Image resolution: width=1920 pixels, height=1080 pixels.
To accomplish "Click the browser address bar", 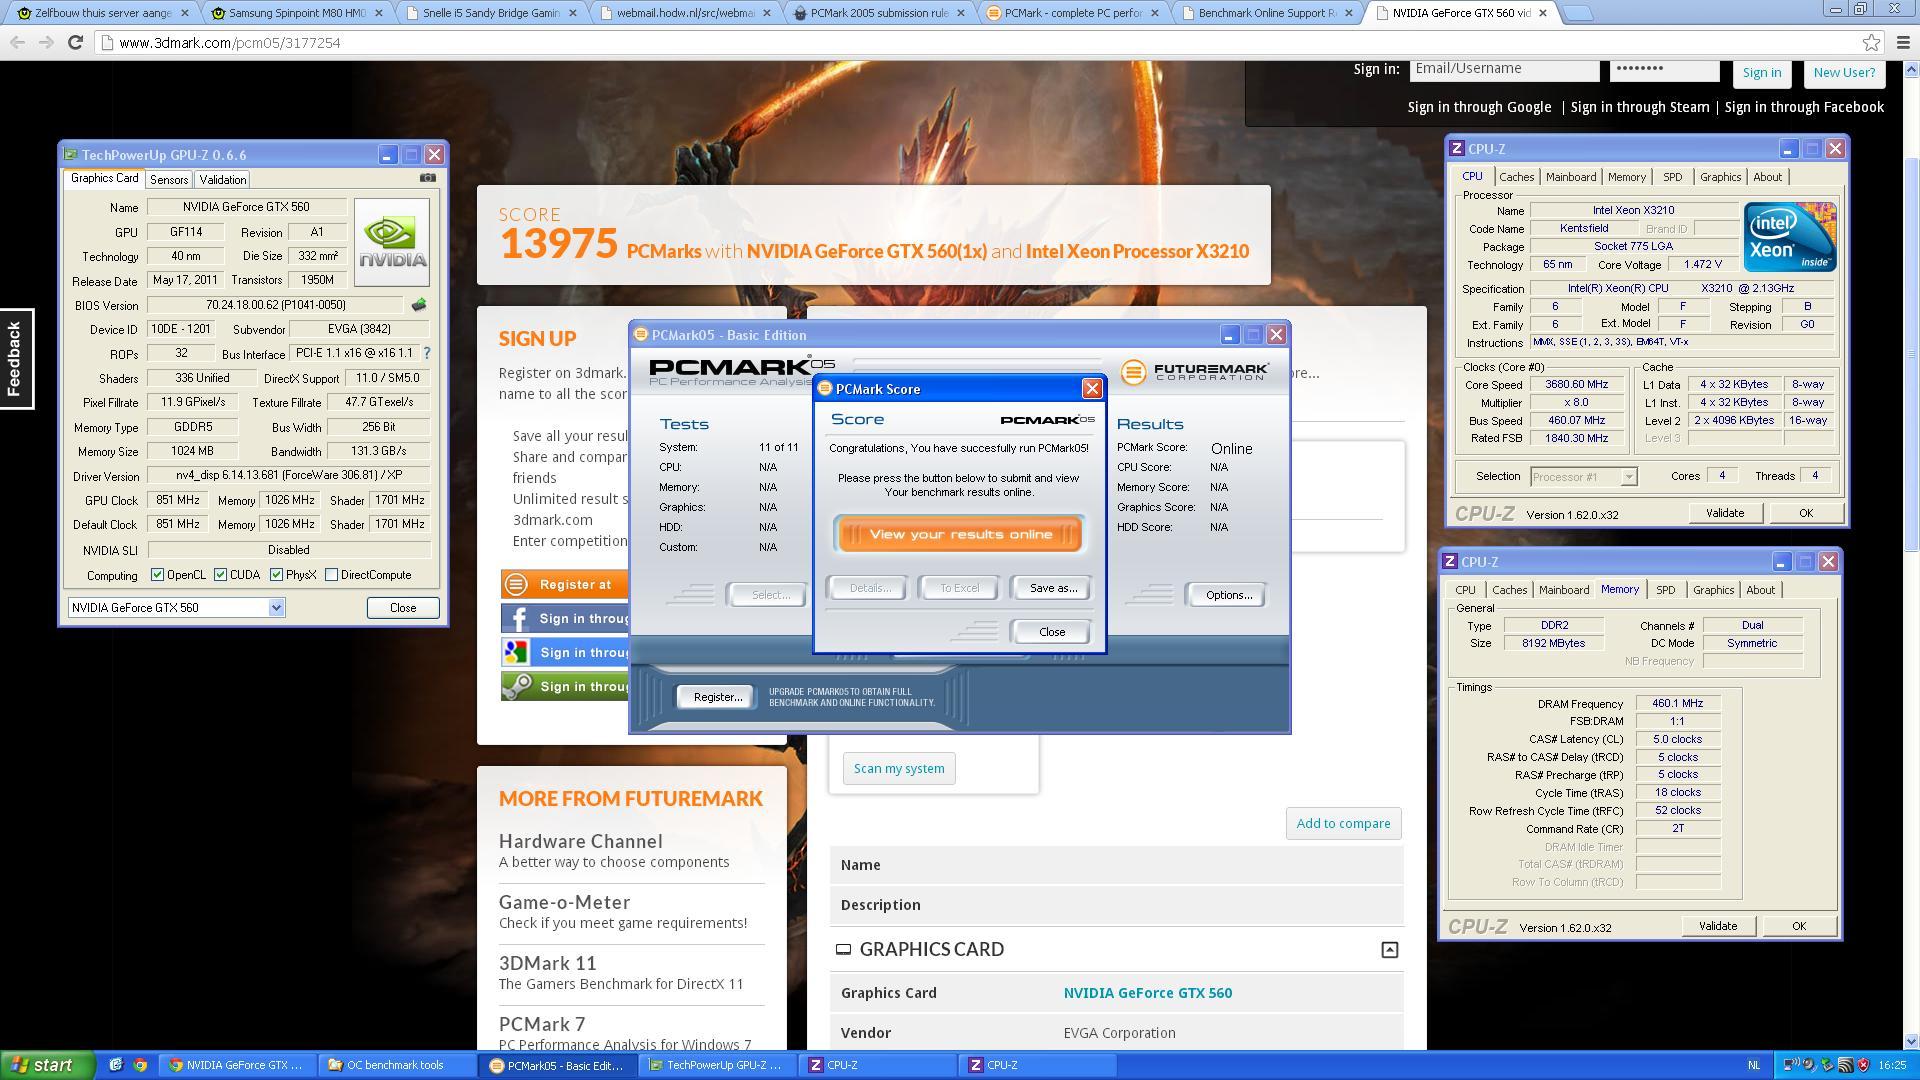I will click(x=980, y=43).
